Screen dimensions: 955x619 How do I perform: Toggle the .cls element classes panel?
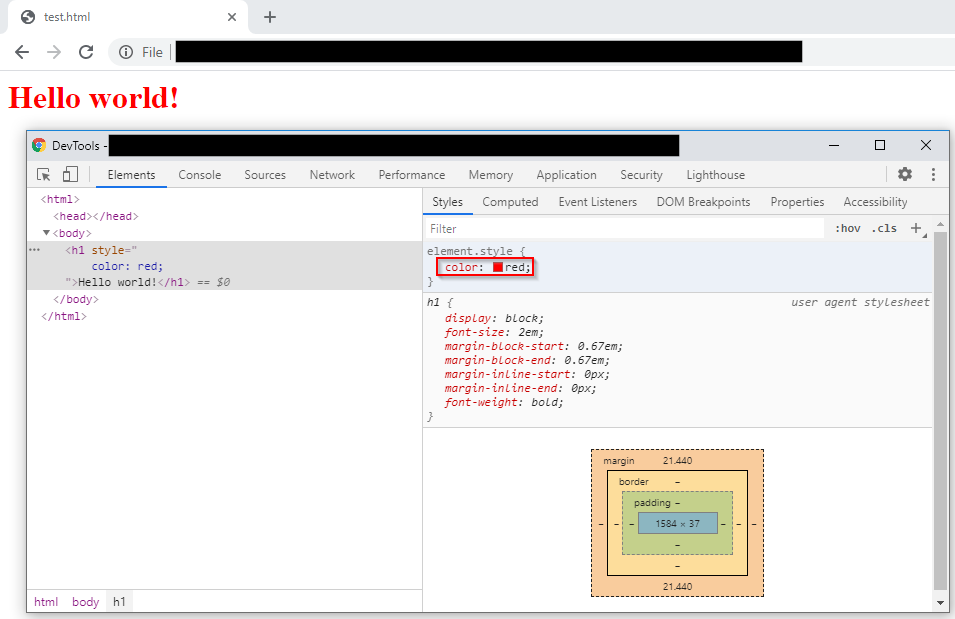[884, 228]
